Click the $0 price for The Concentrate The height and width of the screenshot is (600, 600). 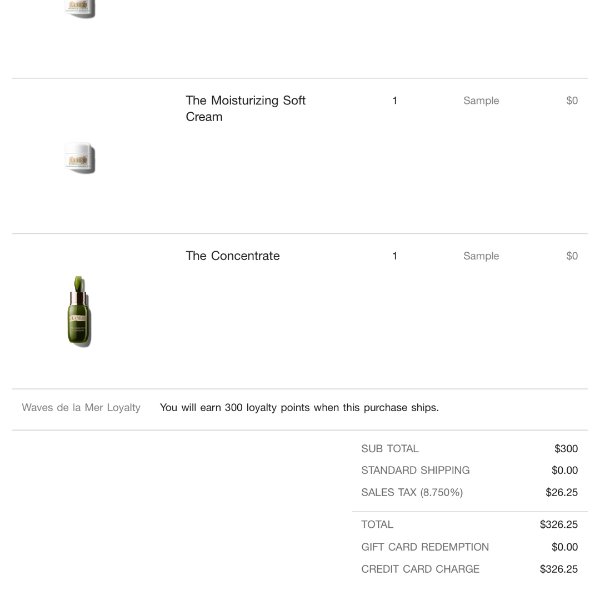tap(572, 256)
